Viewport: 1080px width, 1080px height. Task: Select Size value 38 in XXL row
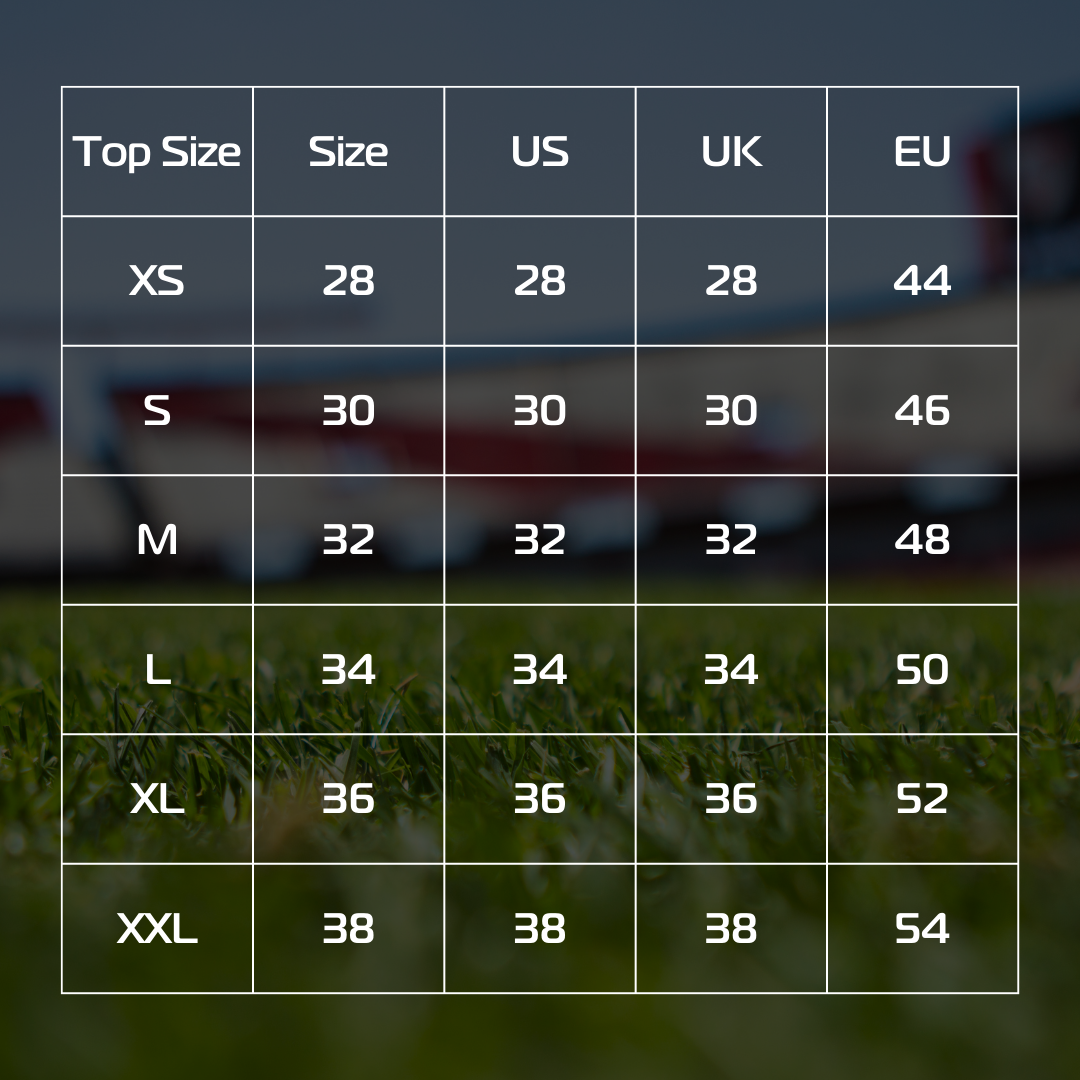349,928
